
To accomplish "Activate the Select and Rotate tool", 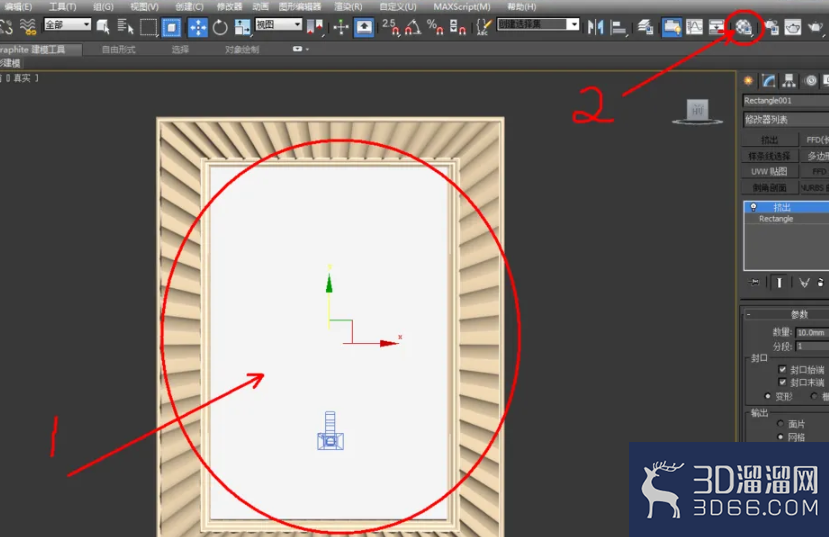I will pos(220,27).
